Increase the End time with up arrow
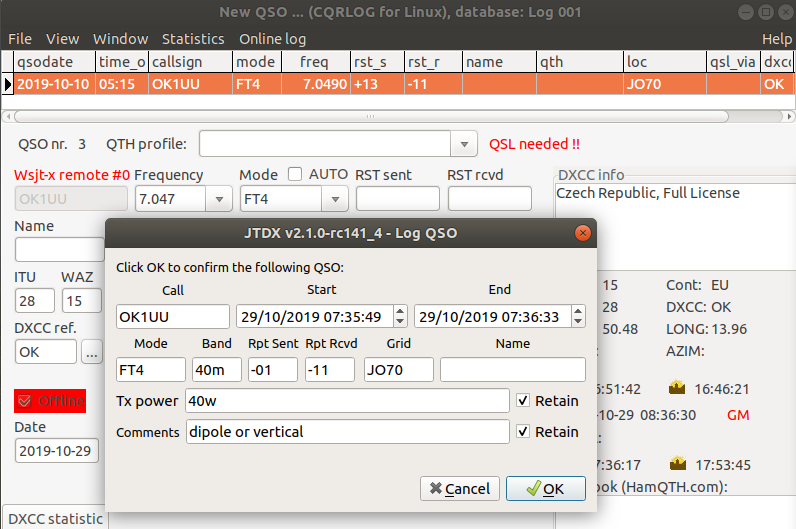Image resolution: width=796 pixels, height=529 pixels. click(x=578, y=311)
